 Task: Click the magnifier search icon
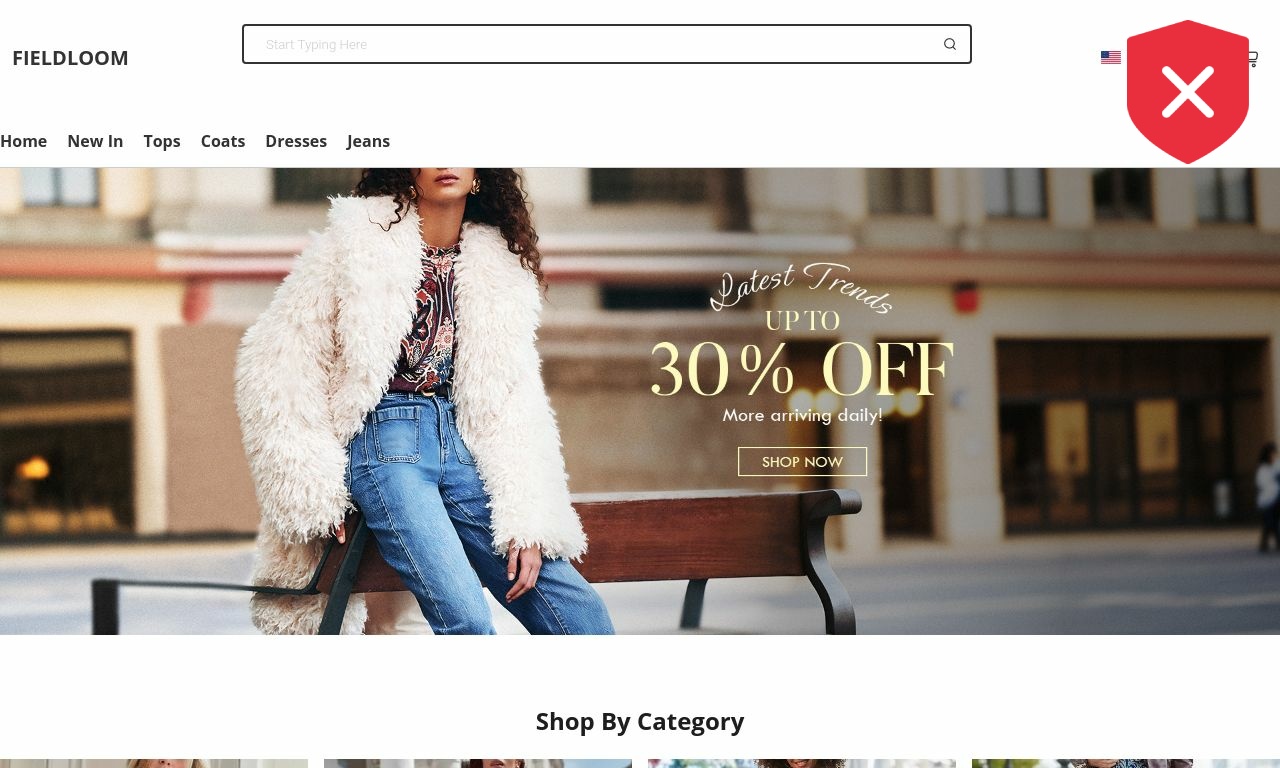[950, 44]
